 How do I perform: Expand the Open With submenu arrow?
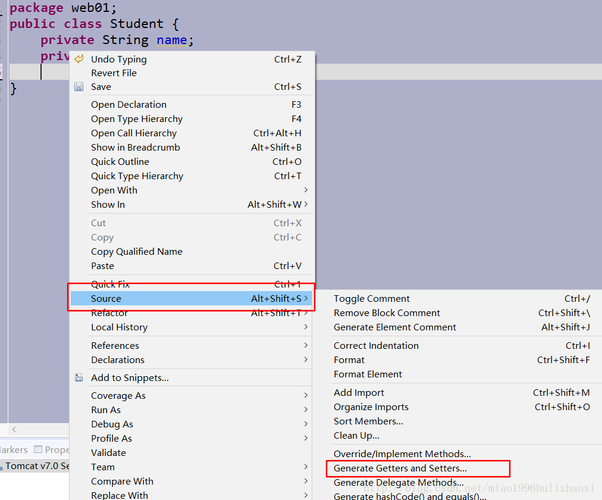pos(306,190)
